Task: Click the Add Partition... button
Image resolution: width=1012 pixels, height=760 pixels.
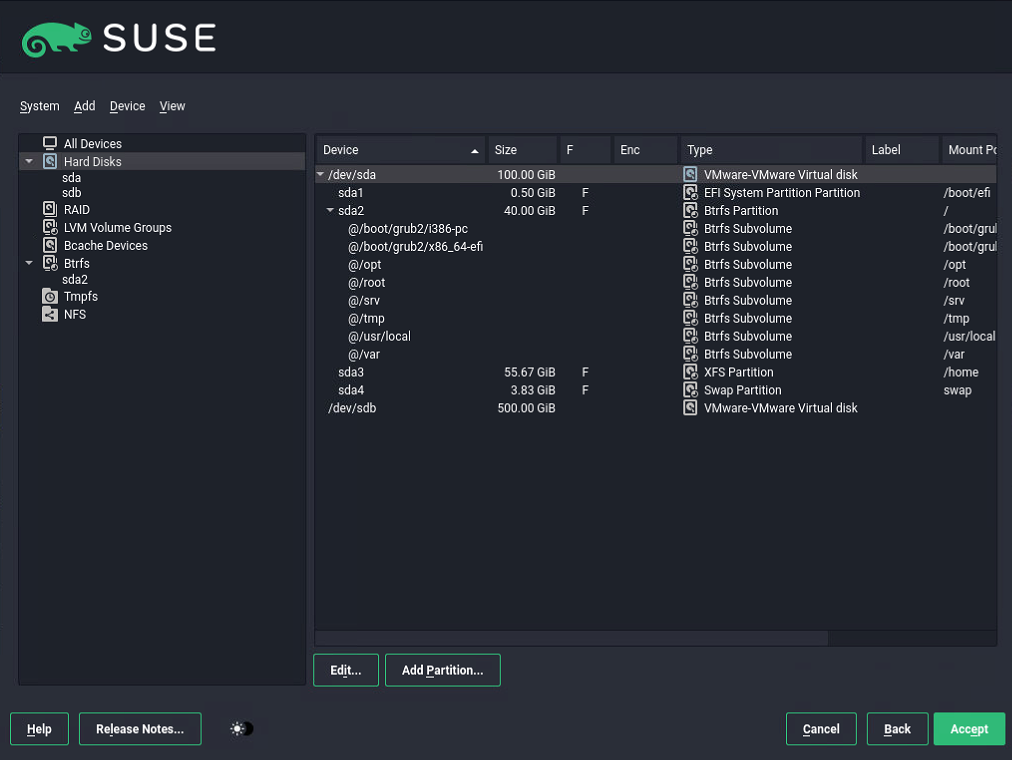Action: [443, 670]
